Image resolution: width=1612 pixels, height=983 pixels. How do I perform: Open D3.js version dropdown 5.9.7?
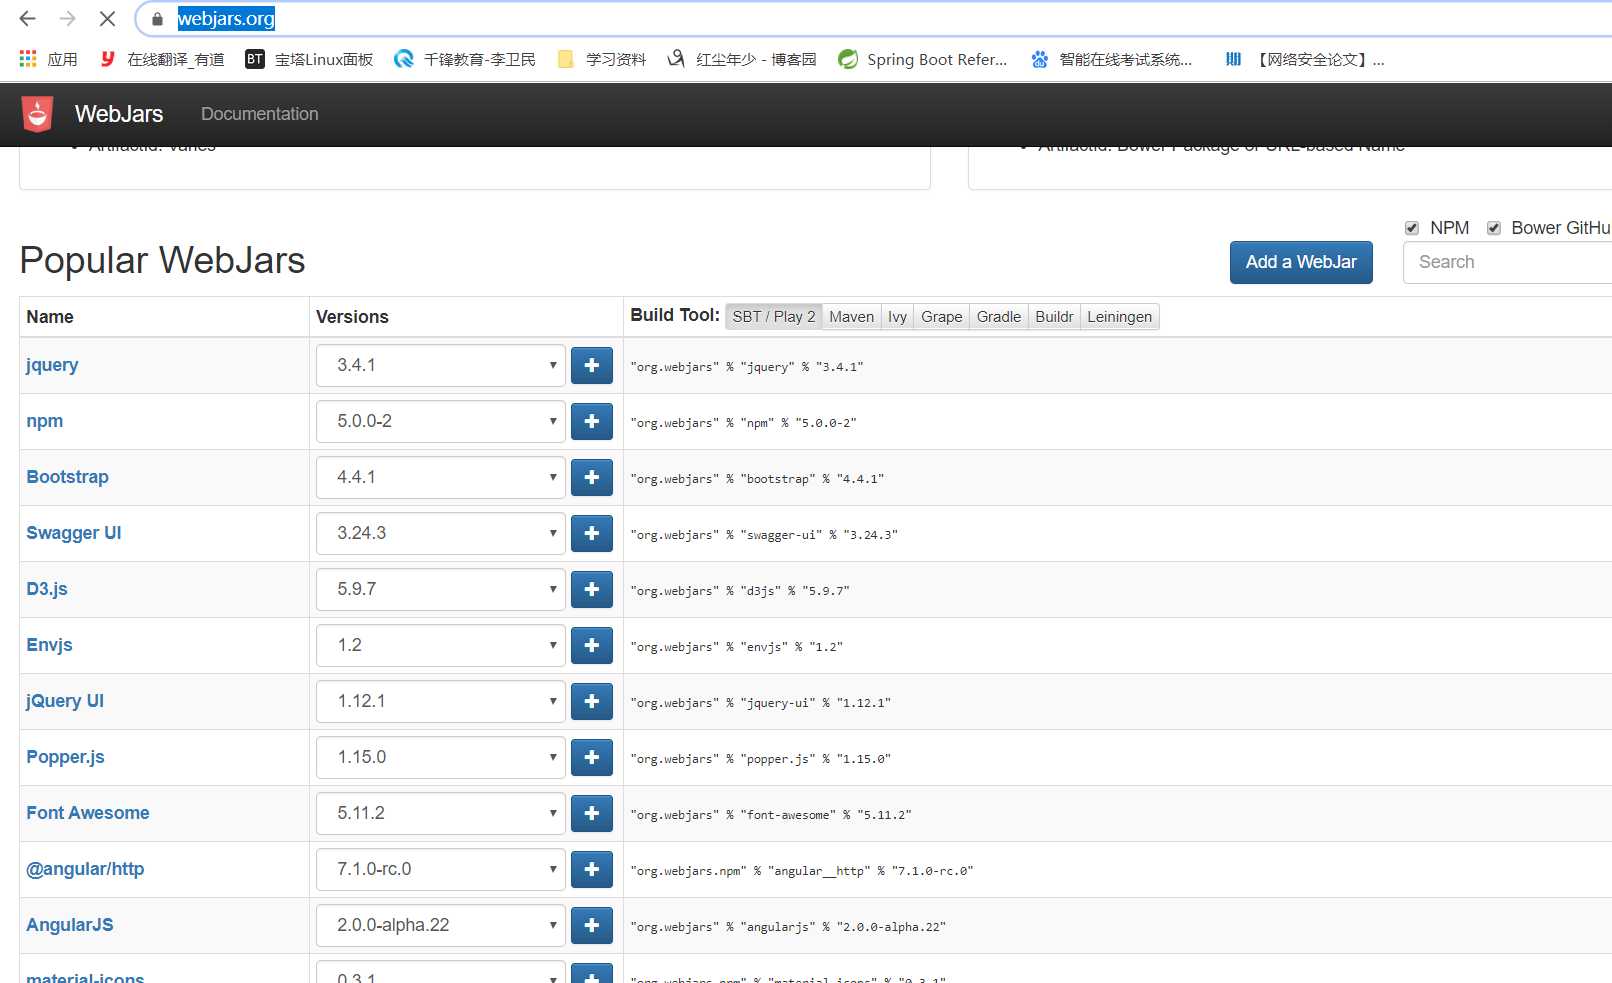coord(441,589)
